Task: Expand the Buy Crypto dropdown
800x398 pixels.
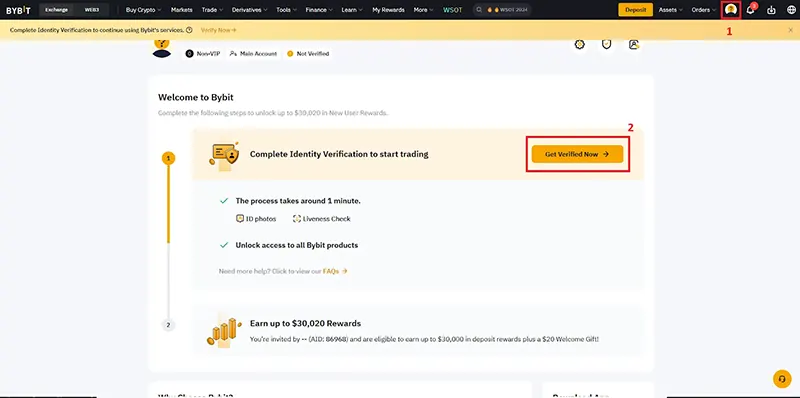Action: (143, 10)
